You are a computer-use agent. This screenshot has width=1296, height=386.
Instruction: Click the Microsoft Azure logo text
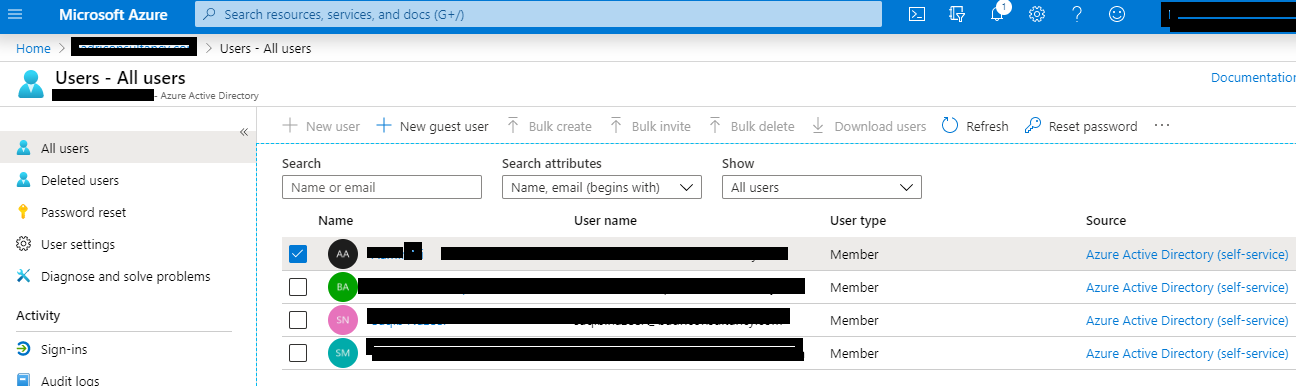(113, 15)
